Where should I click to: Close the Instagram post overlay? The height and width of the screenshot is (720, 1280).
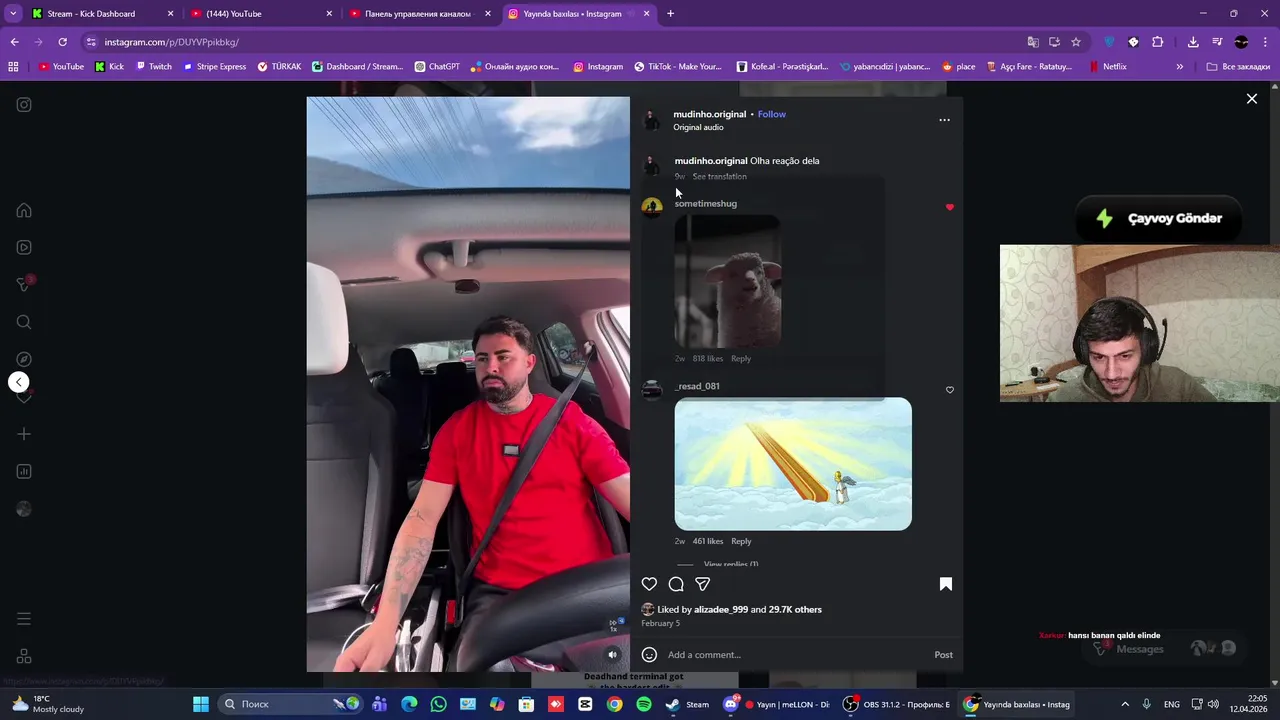(1251, 98)
